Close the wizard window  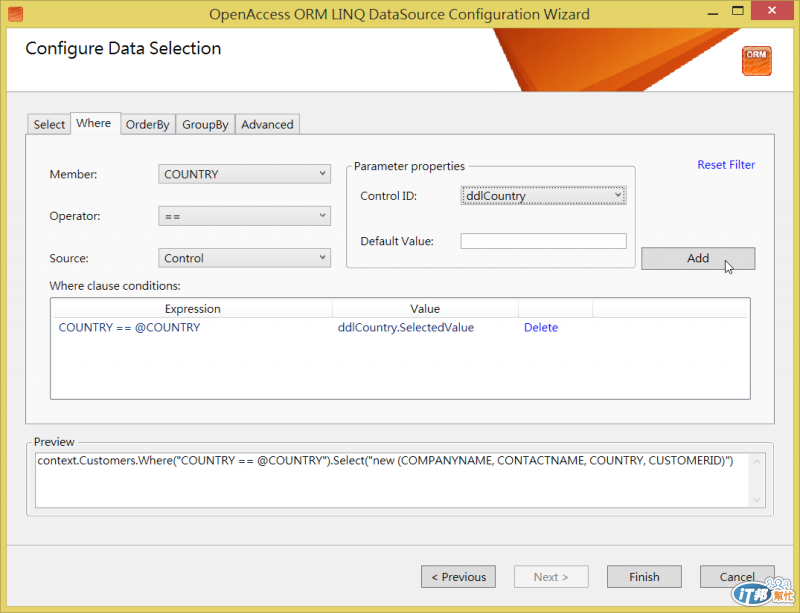(772, 10)
